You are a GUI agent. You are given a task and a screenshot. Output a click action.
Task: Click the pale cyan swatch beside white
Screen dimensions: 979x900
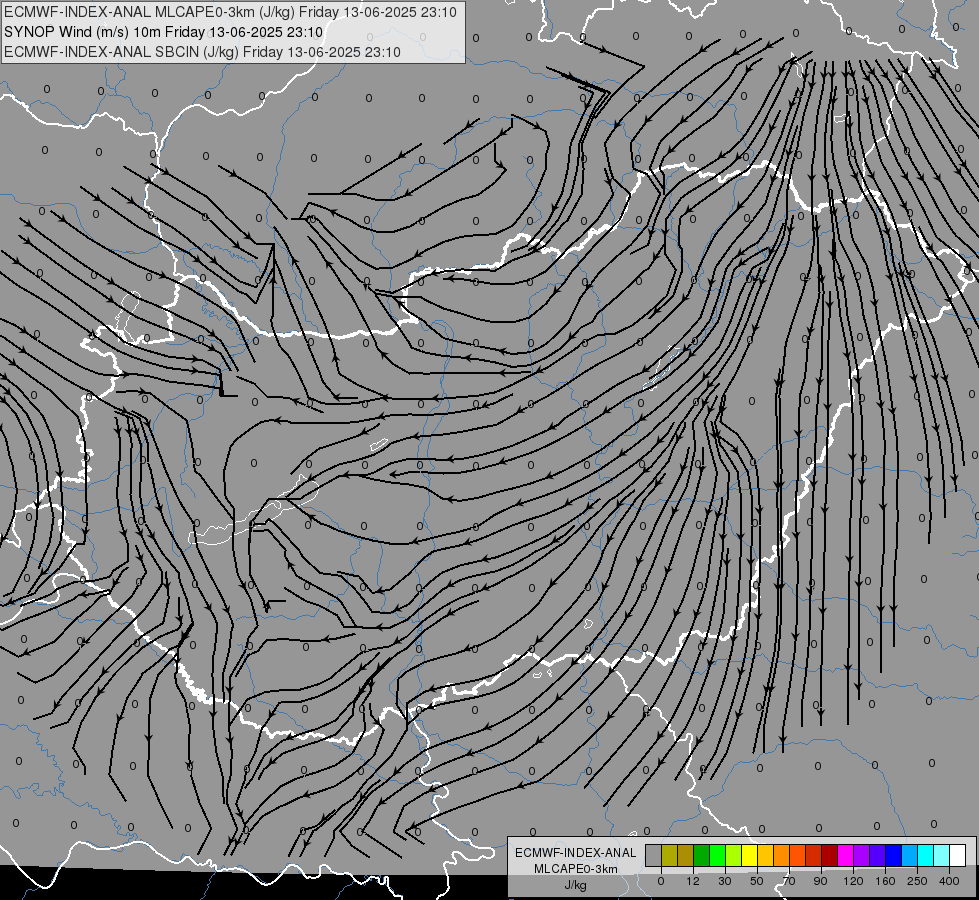pyautogui.click(x=942, y=855)
